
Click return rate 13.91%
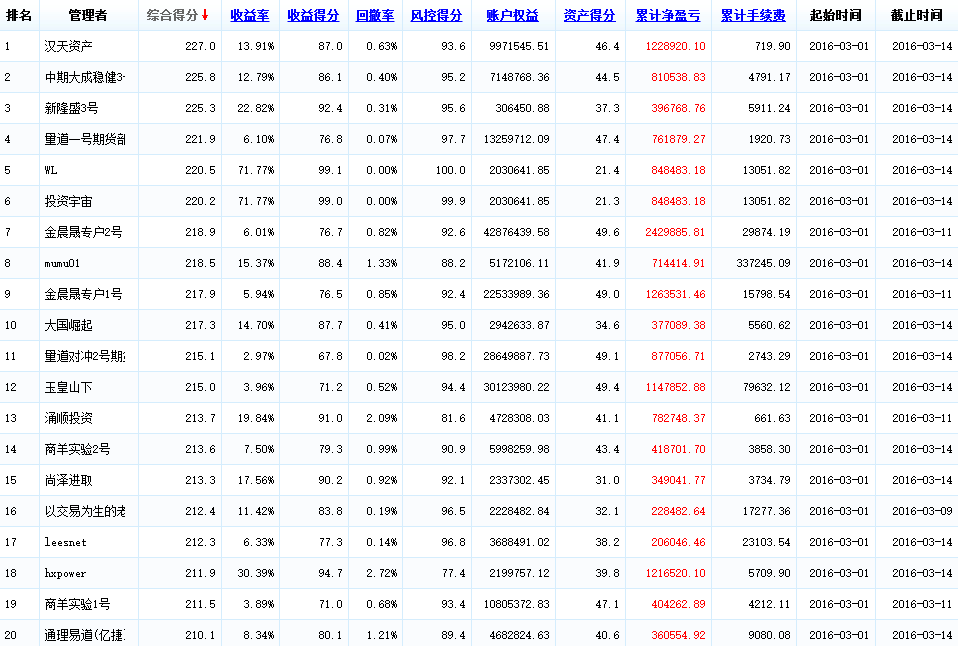tap(256, 46)
